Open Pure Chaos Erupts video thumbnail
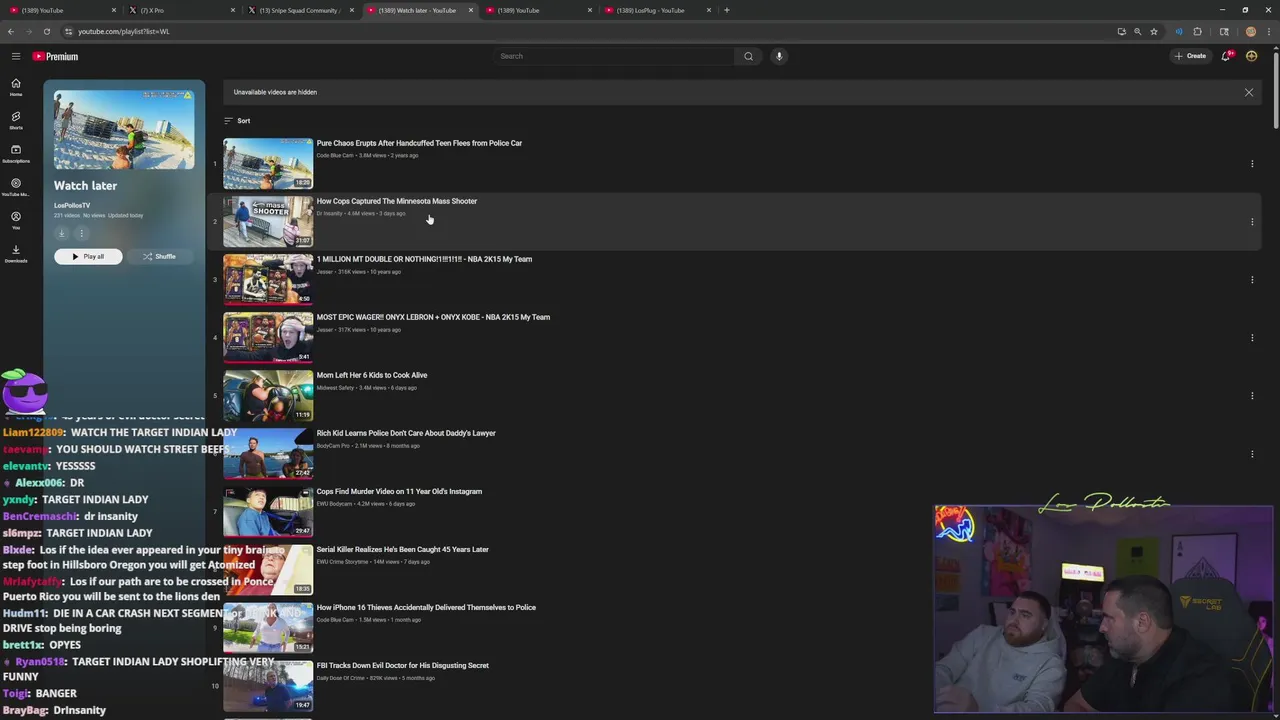Screen dimensions: 1280x720 pos(268,164)
